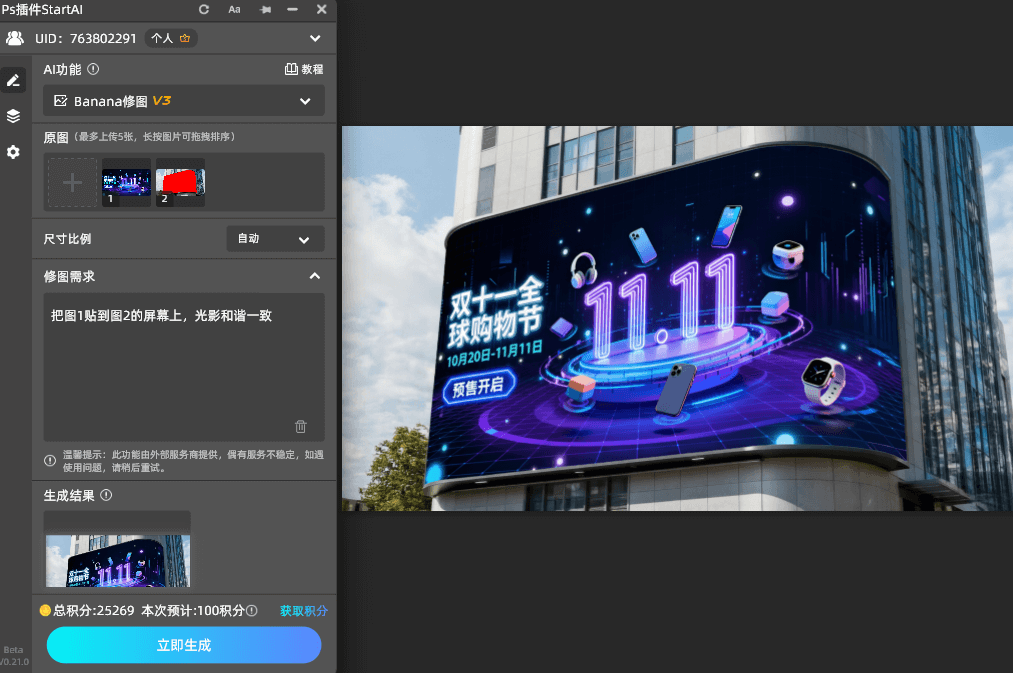Select the pencil edit tool in sidebar
The width and height of the screenshot is (1013, 673).
click(13, 79)
